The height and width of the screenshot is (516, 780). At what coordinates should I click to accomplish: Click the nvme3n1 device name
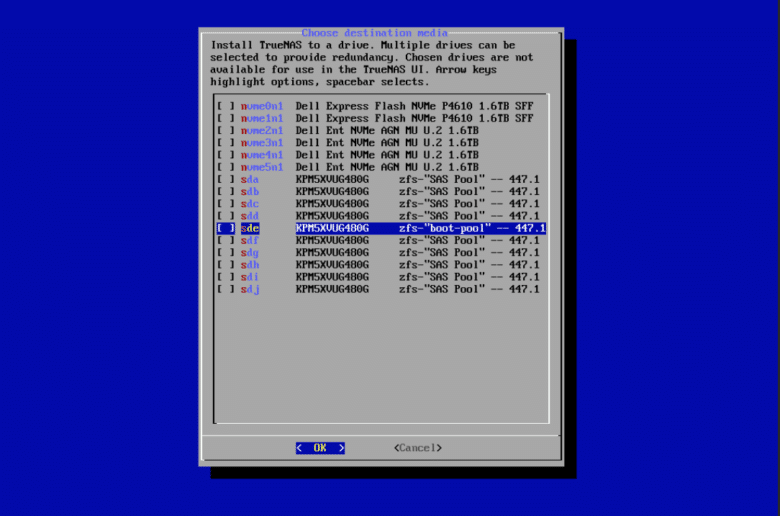[x=262, y=143]
